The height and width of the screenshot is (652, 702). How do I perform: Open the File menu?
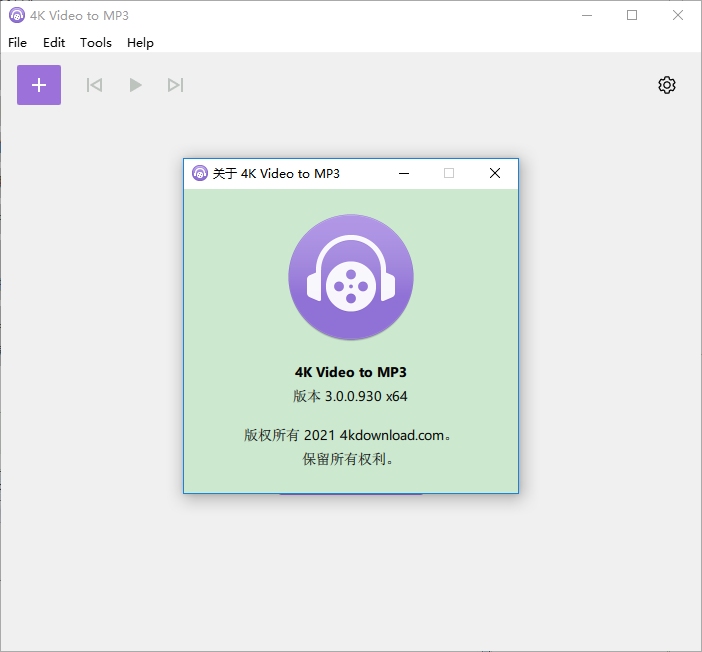(x=17, y=43)
